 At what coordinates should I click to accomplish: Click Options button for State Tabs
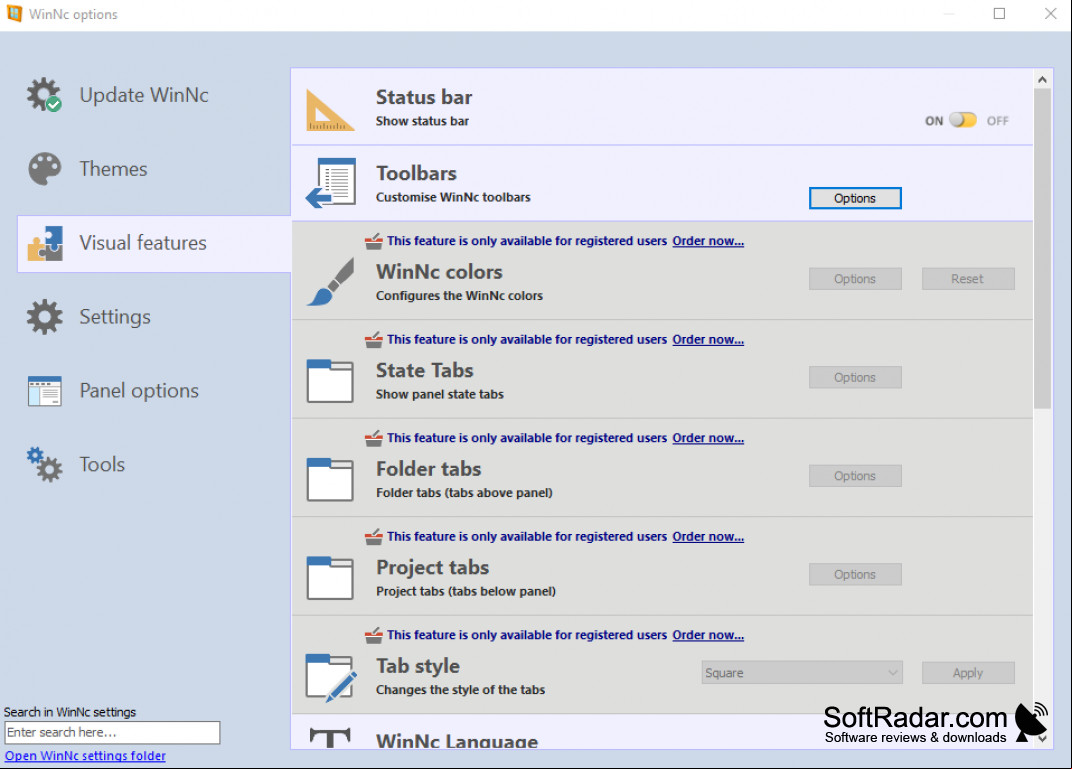coord(855,377)
